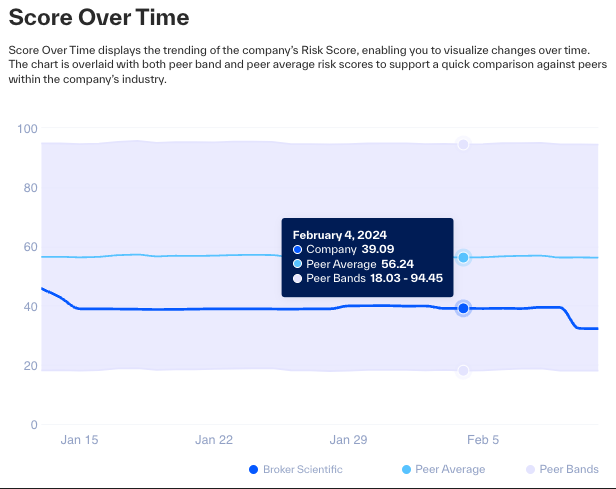Click the Feb 5 axis label

(x=483, y=440)
